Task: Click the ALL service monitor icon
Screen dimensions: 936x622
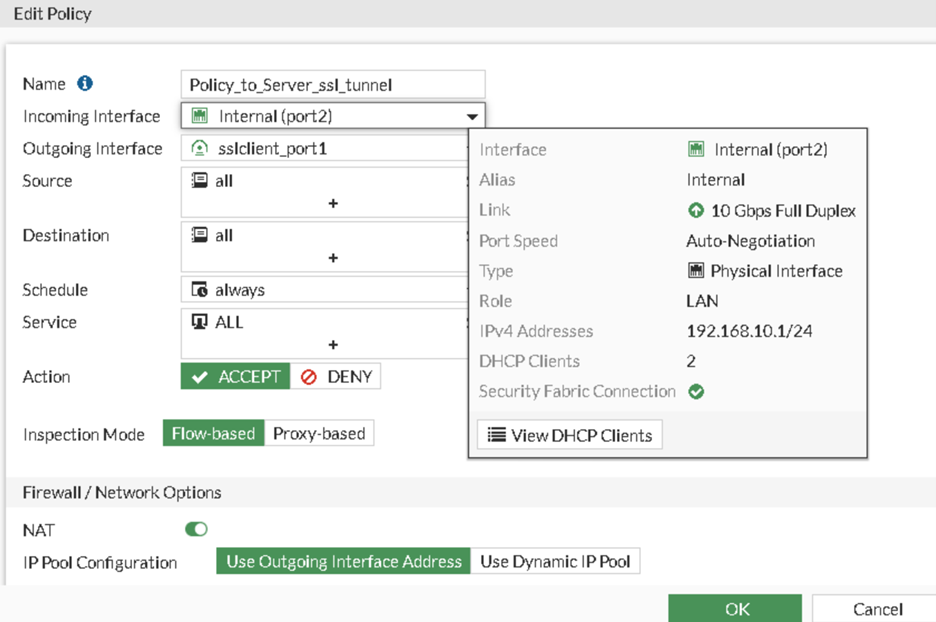Action: coord(199,322)
